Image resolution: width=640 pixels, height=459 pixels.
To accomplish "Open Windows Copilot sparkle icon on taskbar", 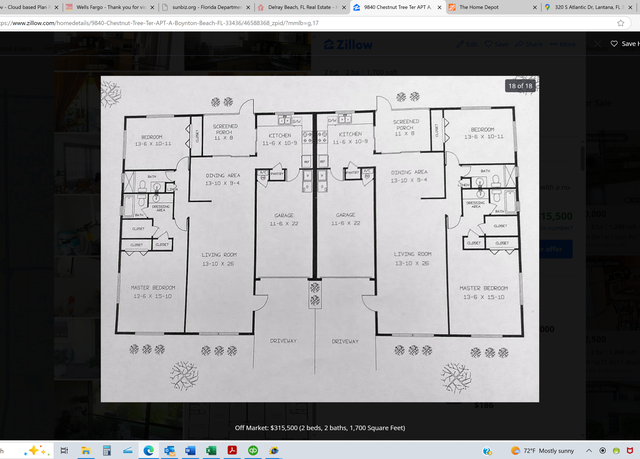I will (x=37, y=450).
